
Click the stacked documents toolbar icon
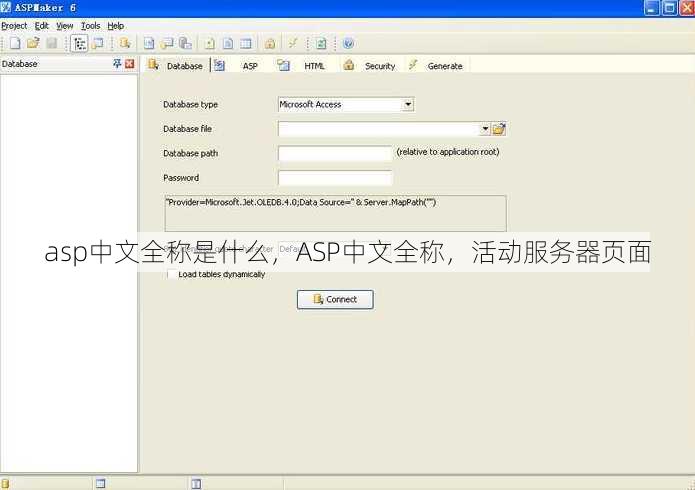(185, 43)
